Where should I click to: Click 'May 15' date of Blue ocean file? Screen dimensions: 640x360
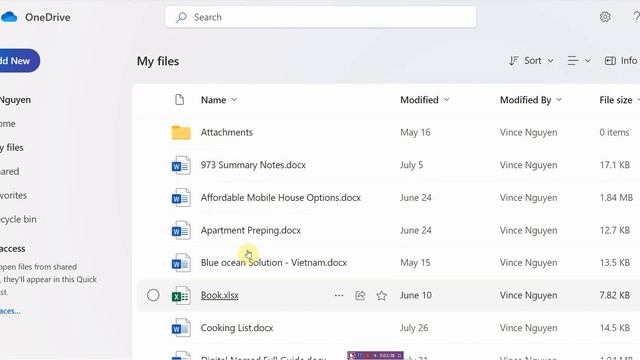415,262
